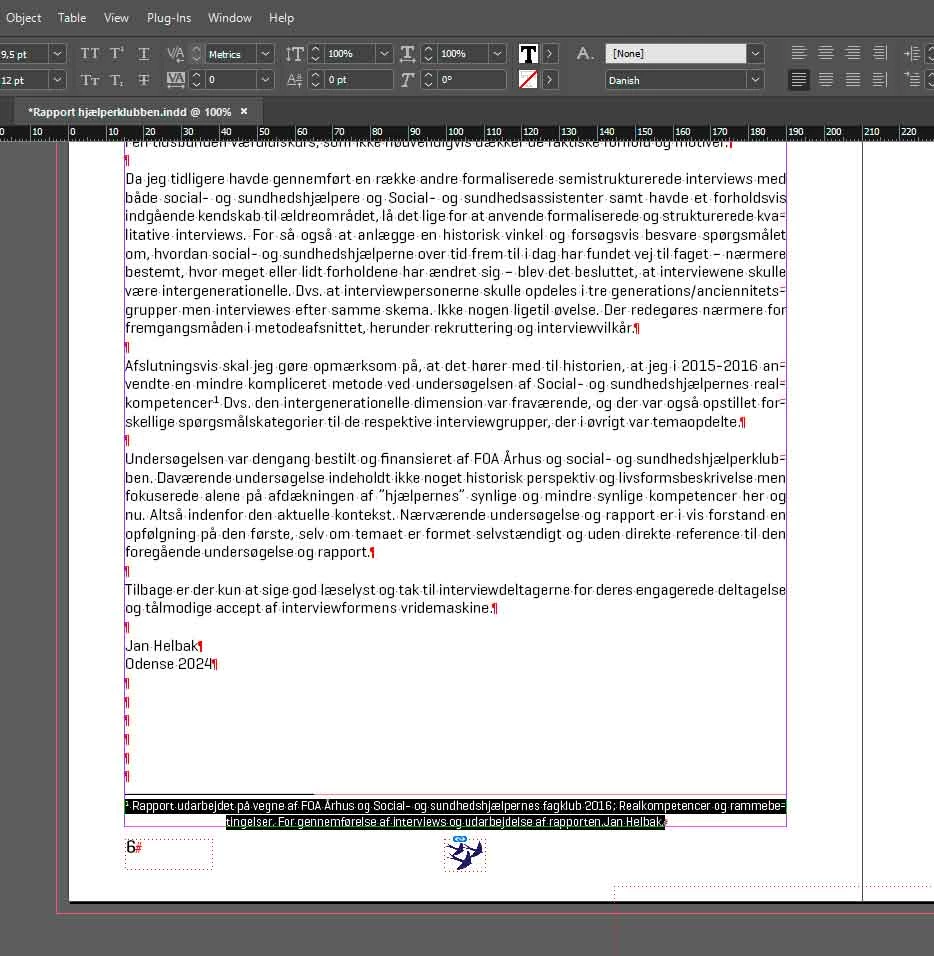Screen dimensions: 934x956
Task: Open the View menu
Action: tap(116, 18)
